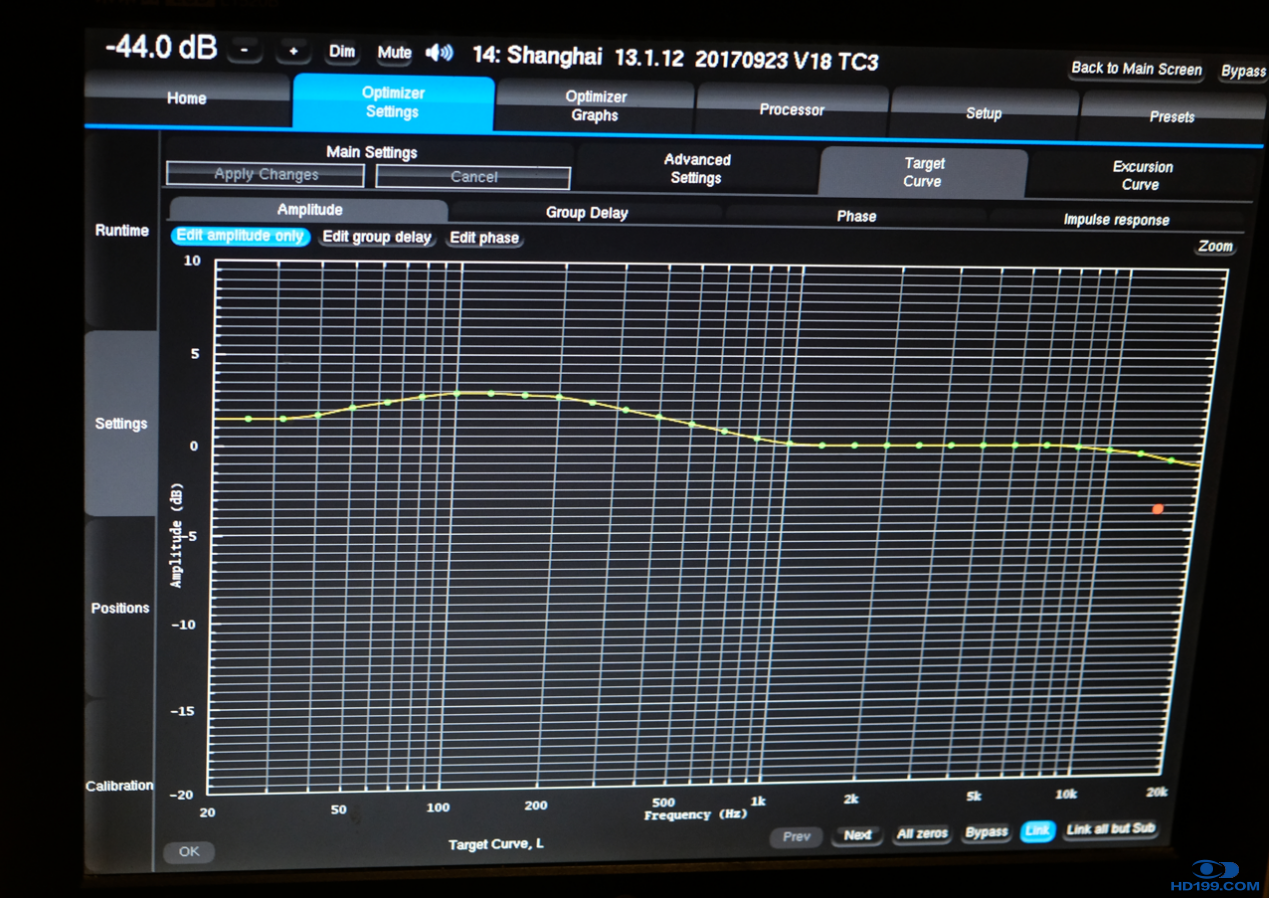Open the Impulse response tab
Screen dimensions: 1269x898
point(1115,220)
